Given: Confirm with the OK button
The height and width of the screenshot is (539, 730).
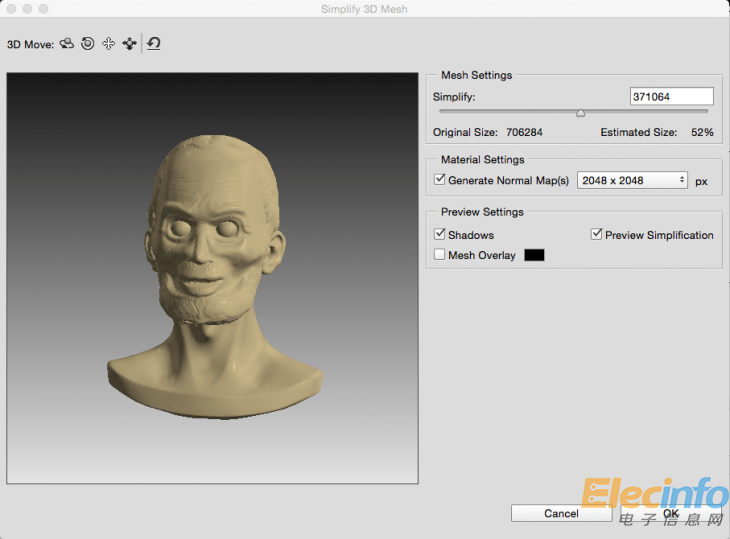Looking at the screenshot, I should coord(671,513).
